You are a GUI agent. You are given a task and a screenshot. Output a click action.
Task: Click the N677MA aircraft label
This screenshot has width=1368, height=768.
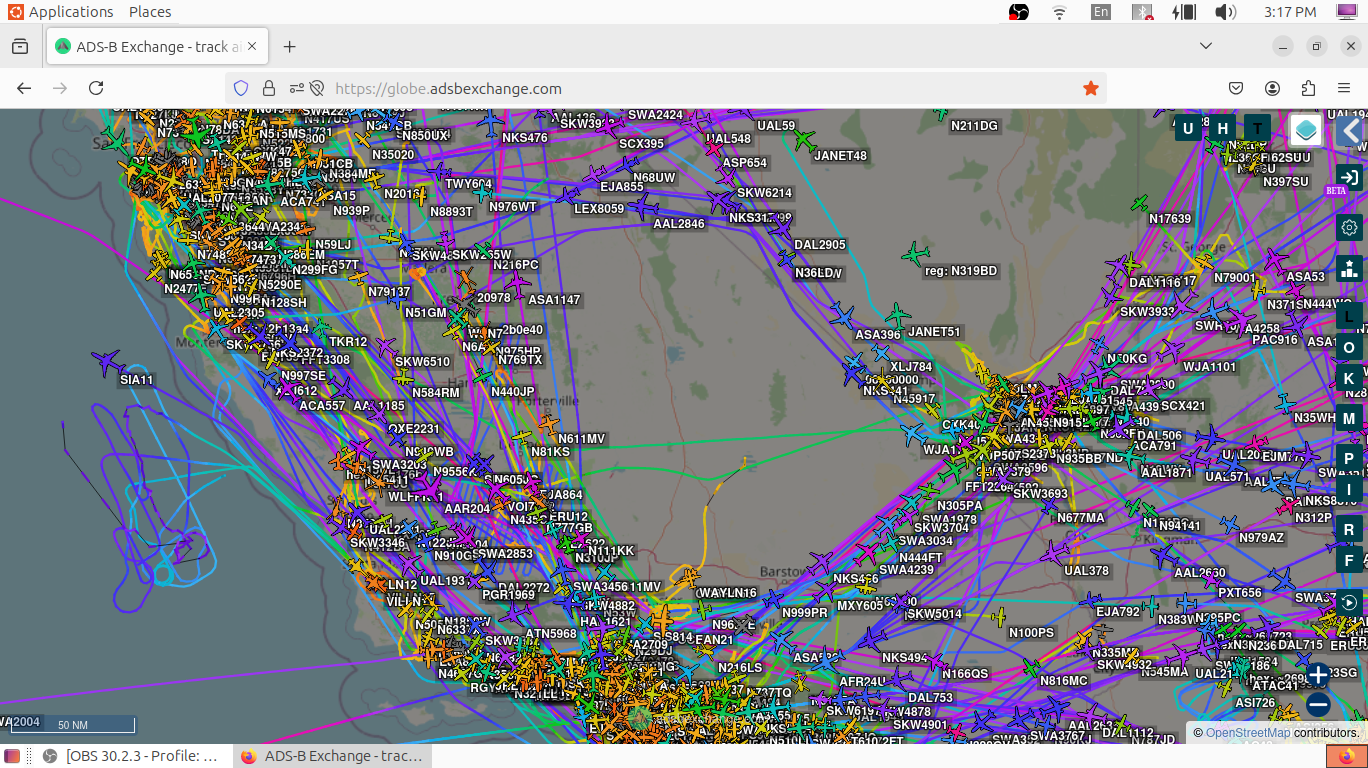tap(1081, 518)
